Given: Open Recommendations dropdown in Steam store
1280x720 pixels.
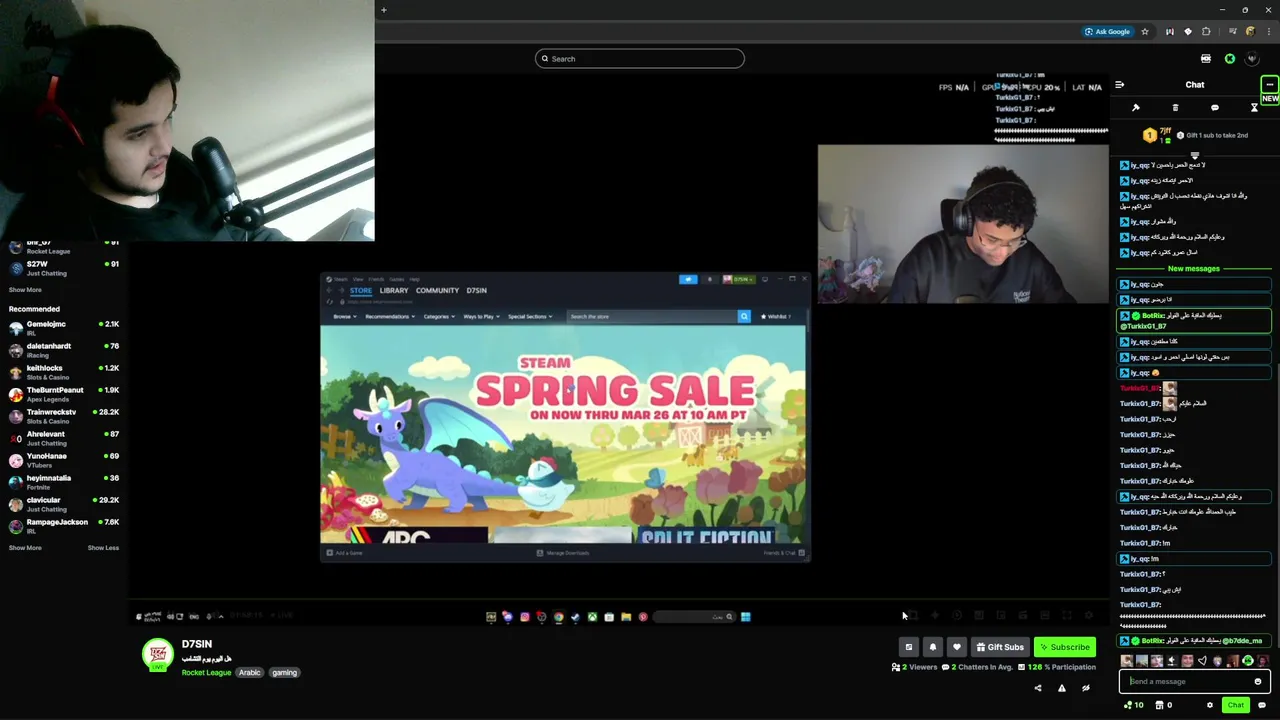Looking at the screenshot, I should (x=390, y=317).
